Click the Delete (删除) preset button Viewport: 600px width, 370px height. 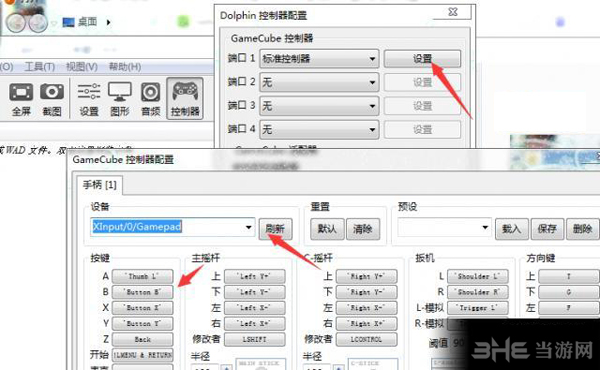(x=583, y=229)
